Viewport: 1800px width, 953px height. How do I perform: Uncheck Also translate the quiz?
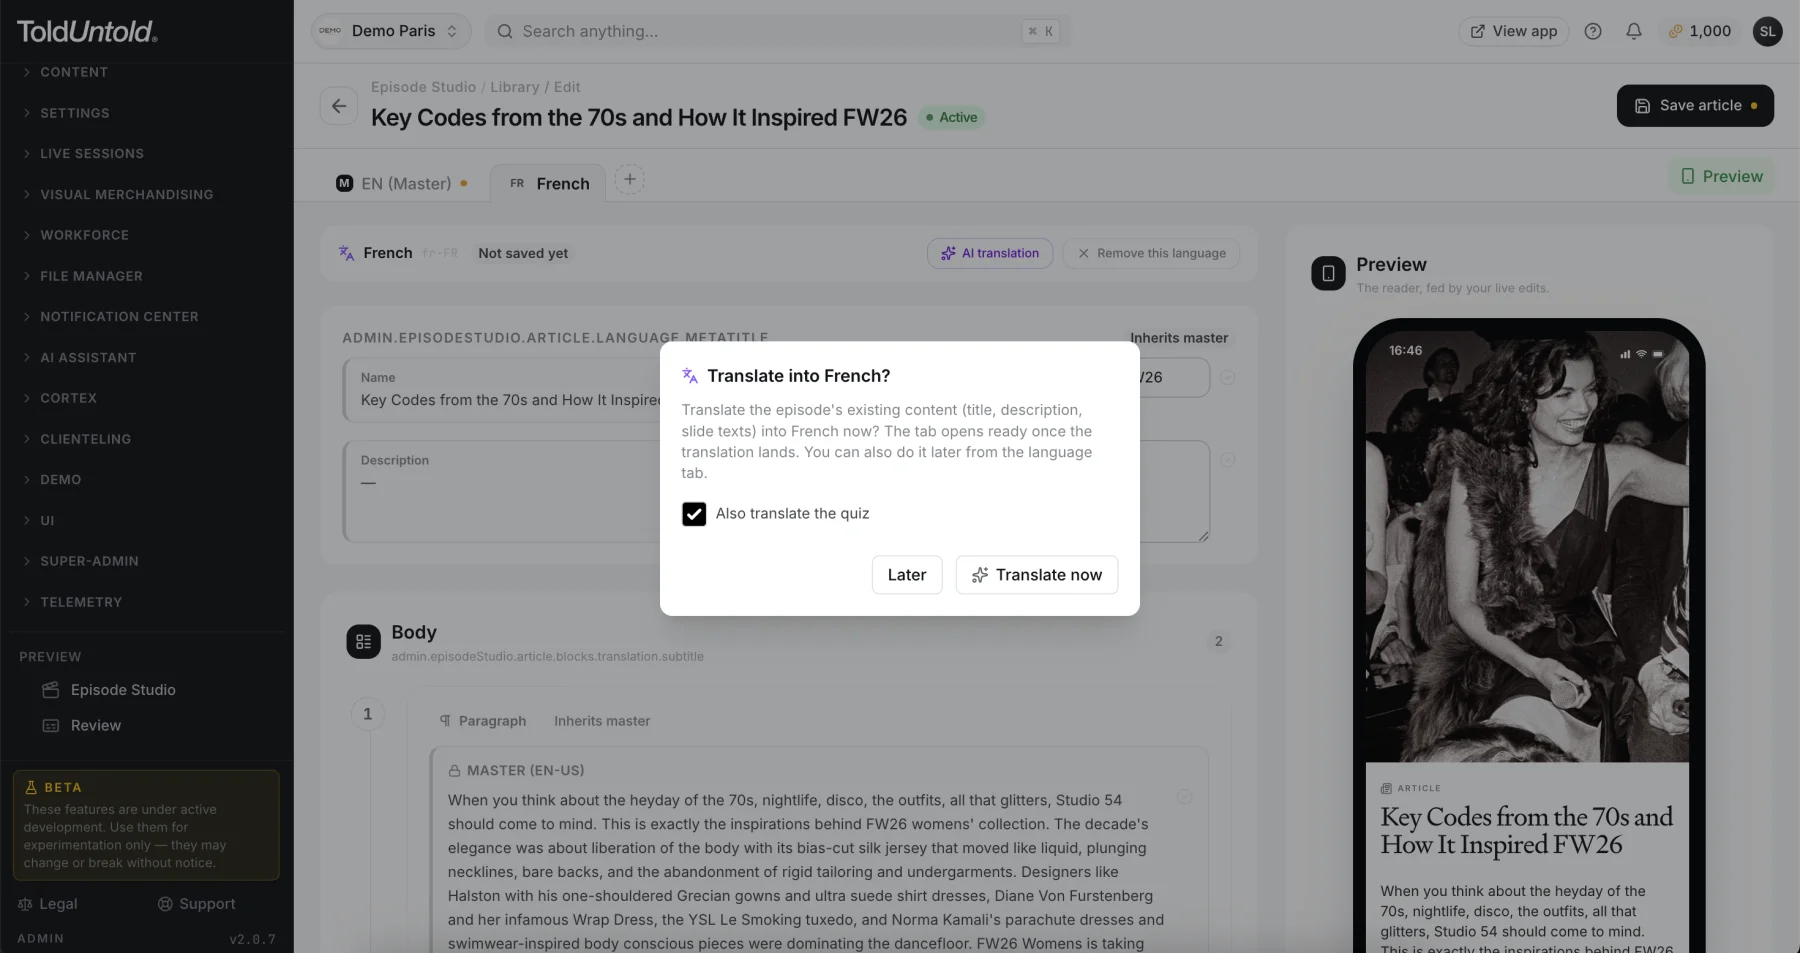(694, 514)
